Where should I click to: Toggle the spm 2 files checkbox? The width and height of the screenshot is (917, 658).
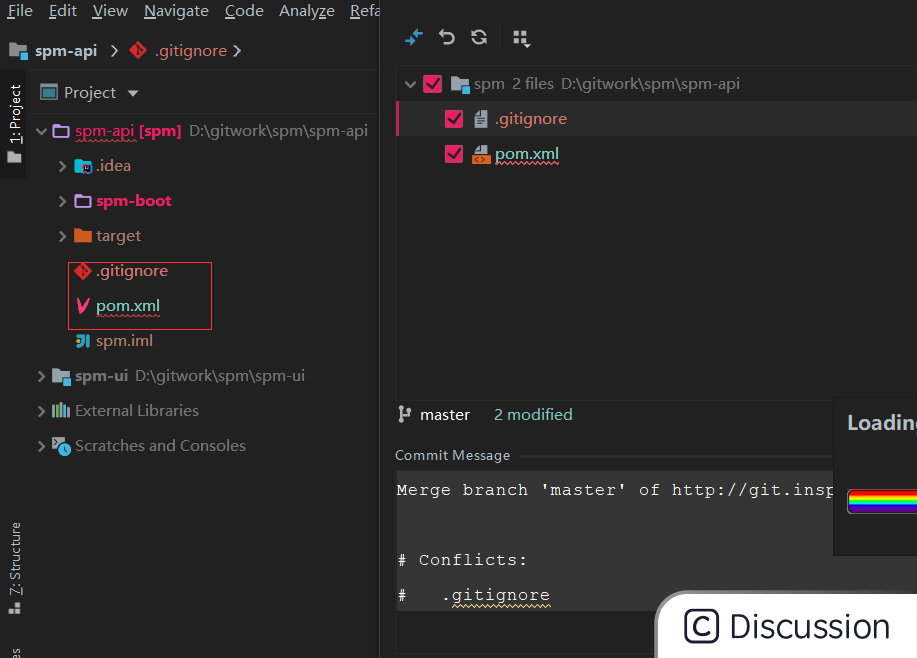point(433,84)
